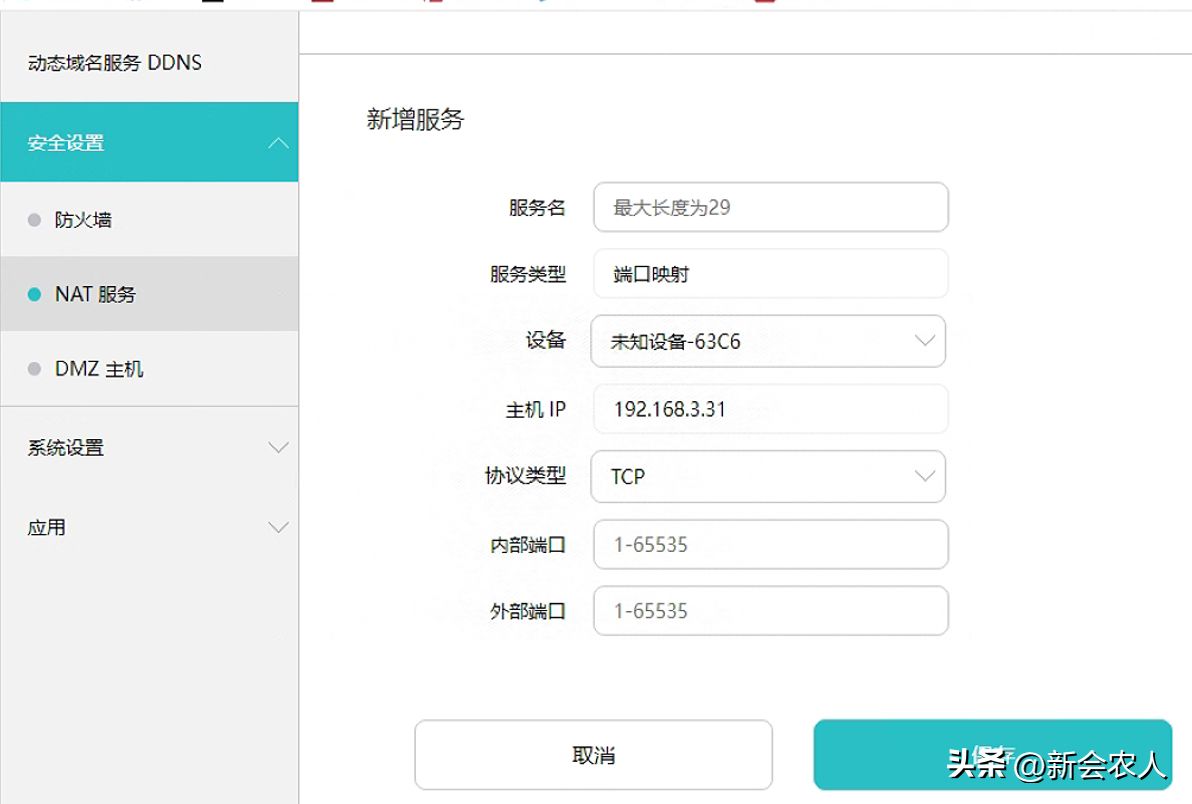Click the 主机 IP field with 192.168.3.31

pos(770,409)
